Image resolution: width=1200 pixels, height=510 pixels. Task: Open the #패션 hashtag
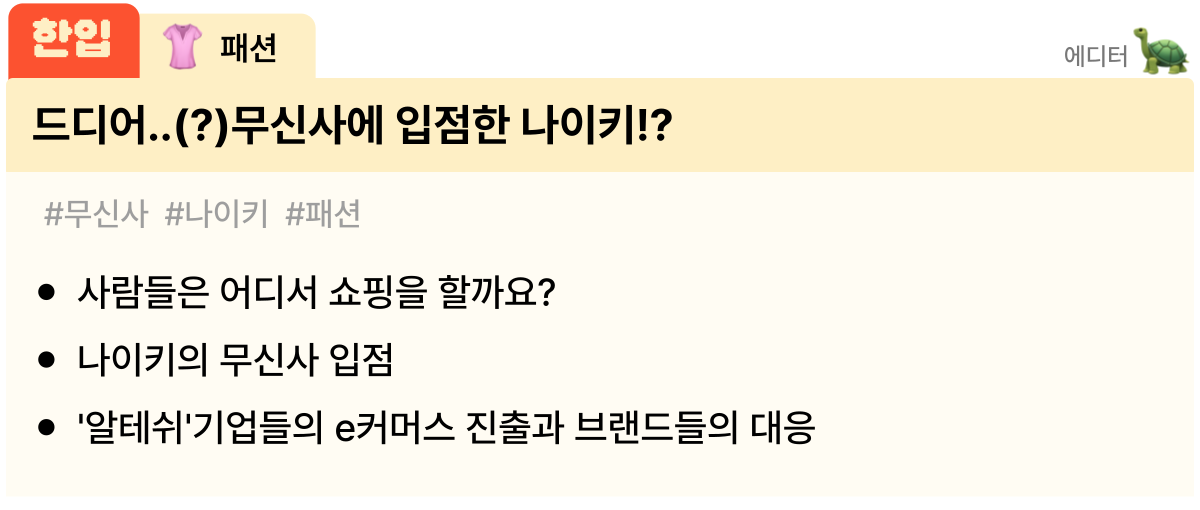click(x=323, y=214)
